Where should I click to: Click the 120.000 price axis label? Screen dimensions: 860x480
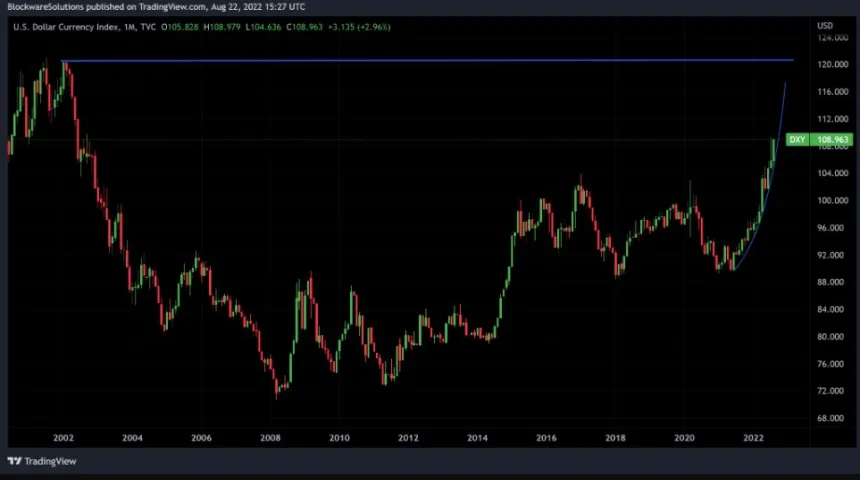click(833, 65)
